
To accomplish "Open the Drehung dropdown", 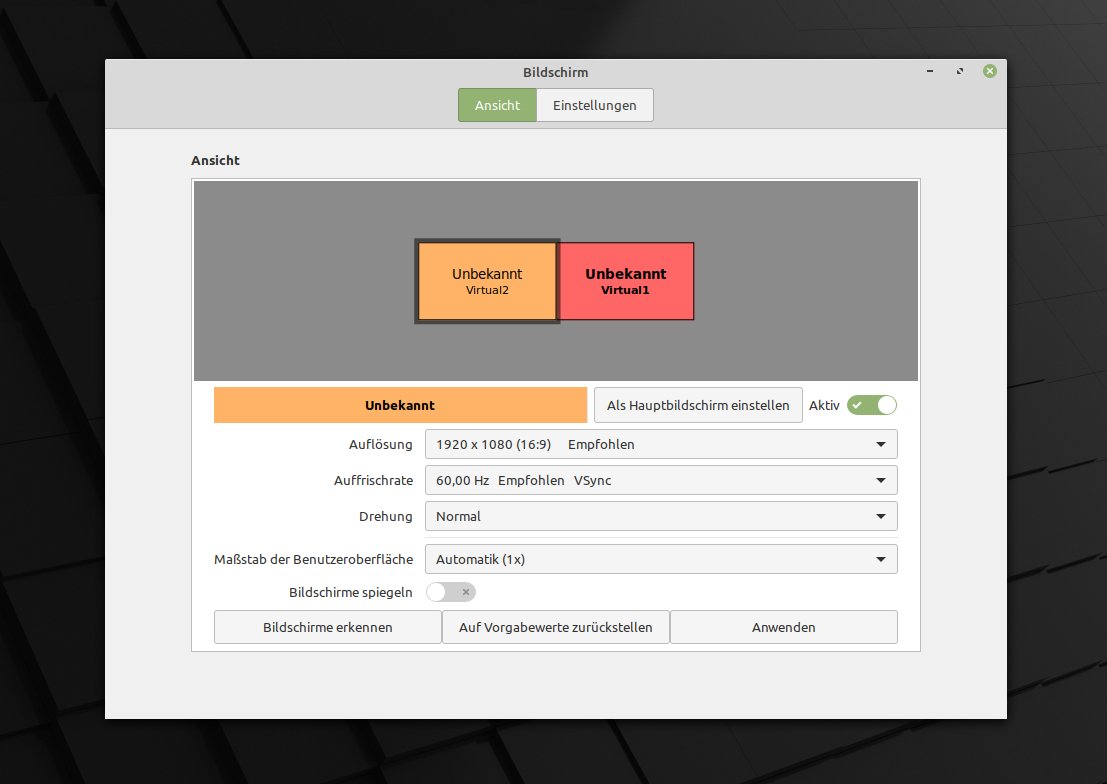I will (661, 516).
